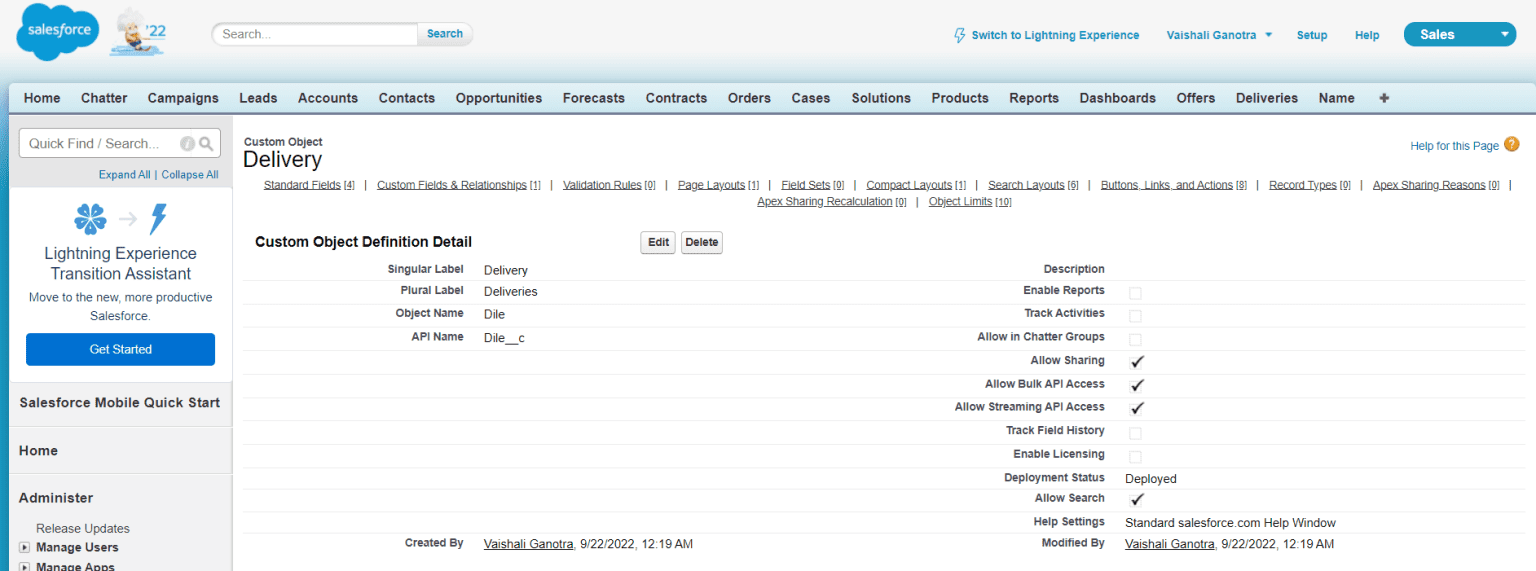Open the Help link in header
The height and width of the screenshot is (571, 1536).
coord(1367,35)
